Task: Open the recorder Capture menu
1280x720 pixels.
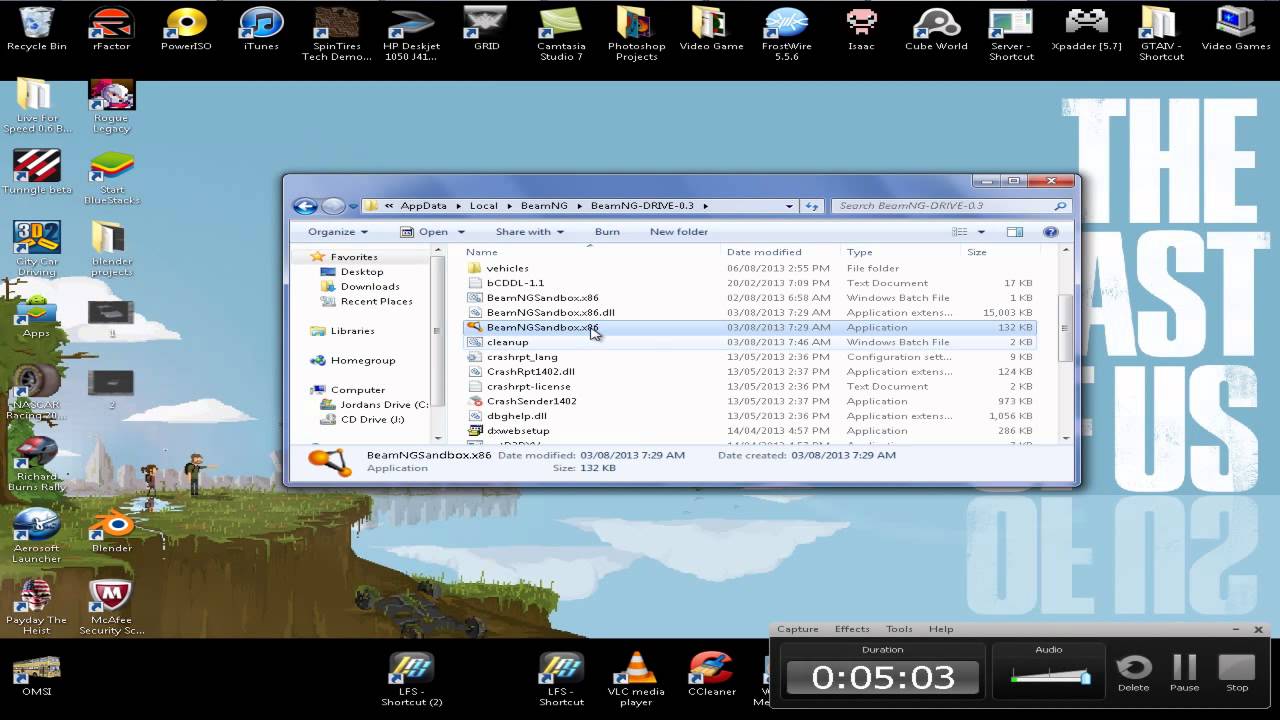Action: [798, 629]
